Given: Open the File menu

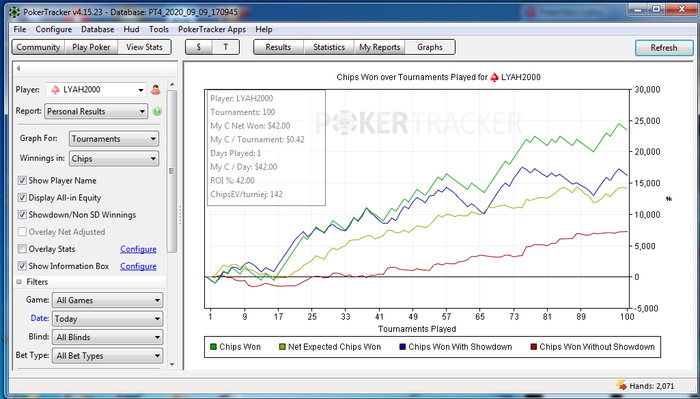Looking at the screenshot, I should click(20, 29).
